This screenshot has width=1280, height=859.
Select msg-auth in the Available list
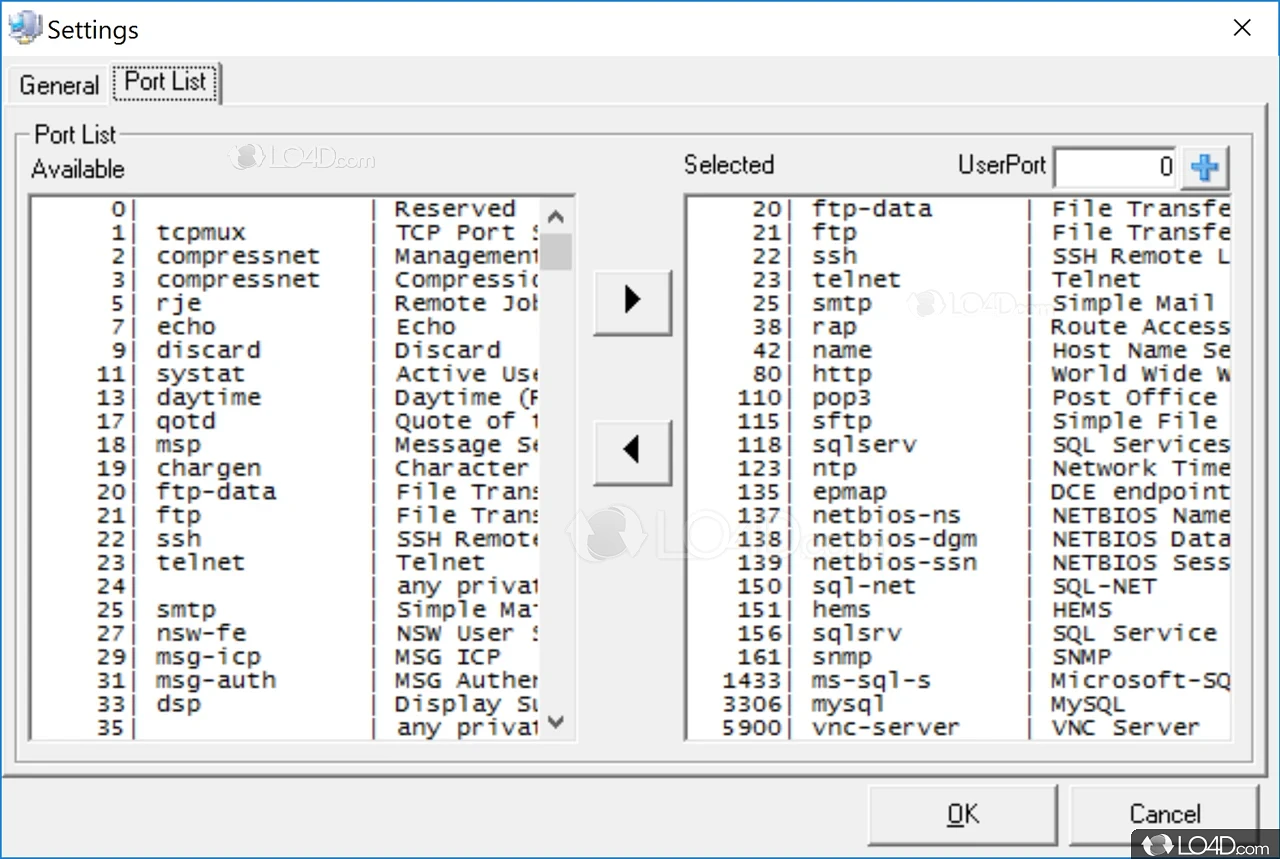[286, 681]
